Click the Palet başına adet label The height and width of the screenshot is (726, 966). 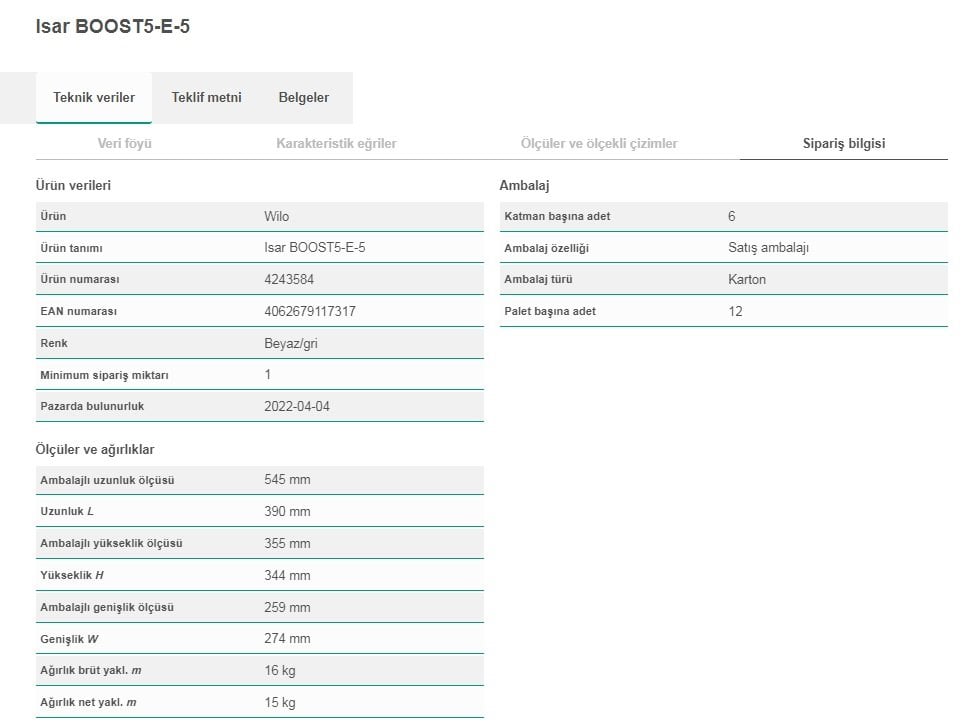(x=550, y=311)
